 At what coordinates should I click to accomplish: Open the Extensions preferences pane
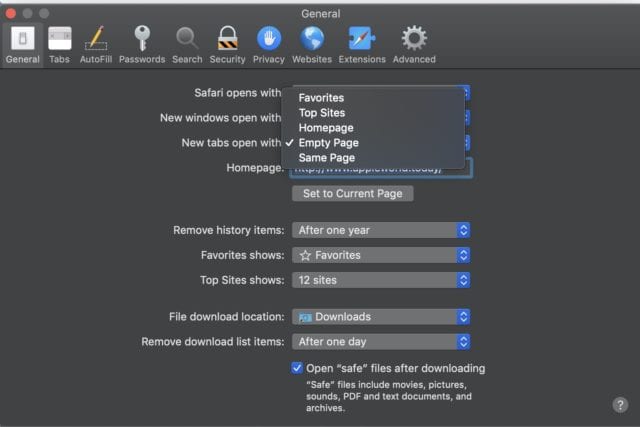[361, 44]
